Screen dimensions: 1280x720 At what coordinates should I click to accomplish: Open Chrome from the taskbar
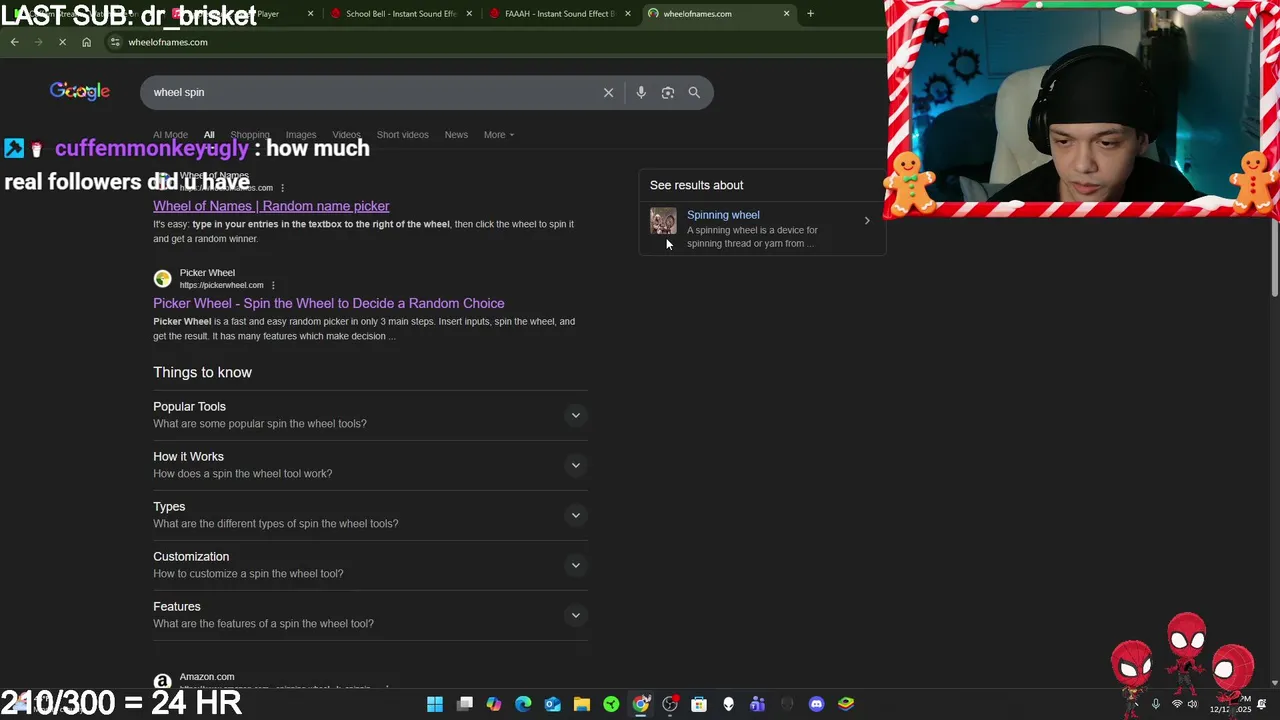coord(641,704)
